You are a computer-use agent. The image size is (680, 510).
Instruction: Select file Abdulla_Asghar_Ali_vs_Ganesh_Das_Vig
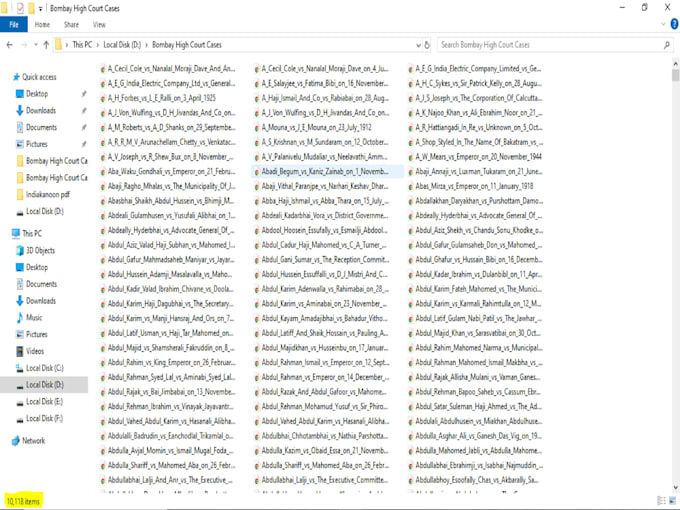[475, 436]
